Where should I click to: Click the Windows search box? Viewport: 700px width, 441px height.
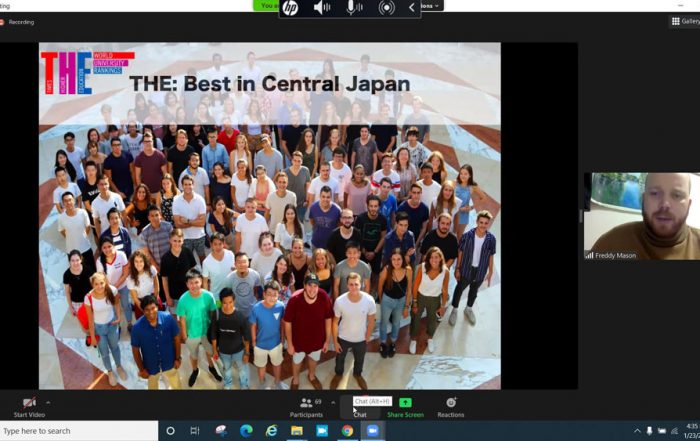[79, 431]
